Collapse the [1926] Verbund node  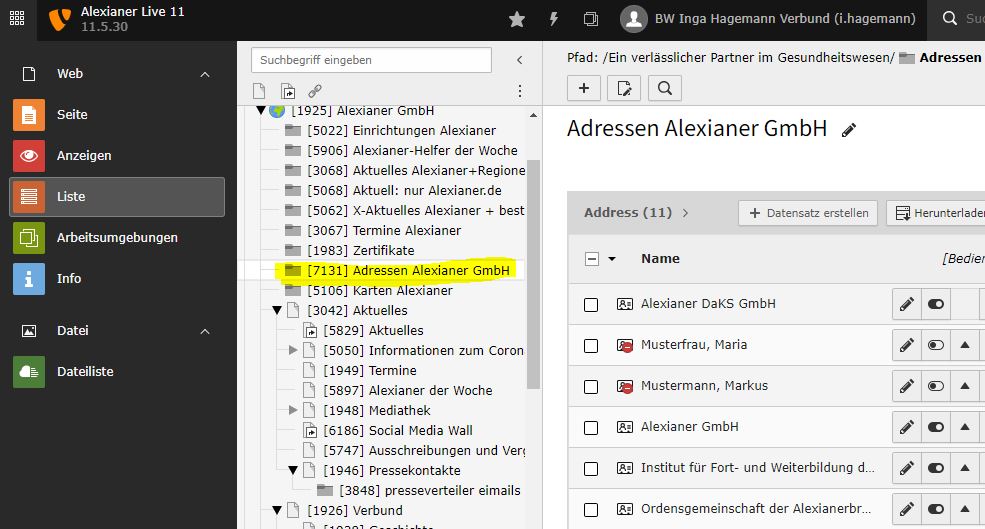(x=276, y=510)
